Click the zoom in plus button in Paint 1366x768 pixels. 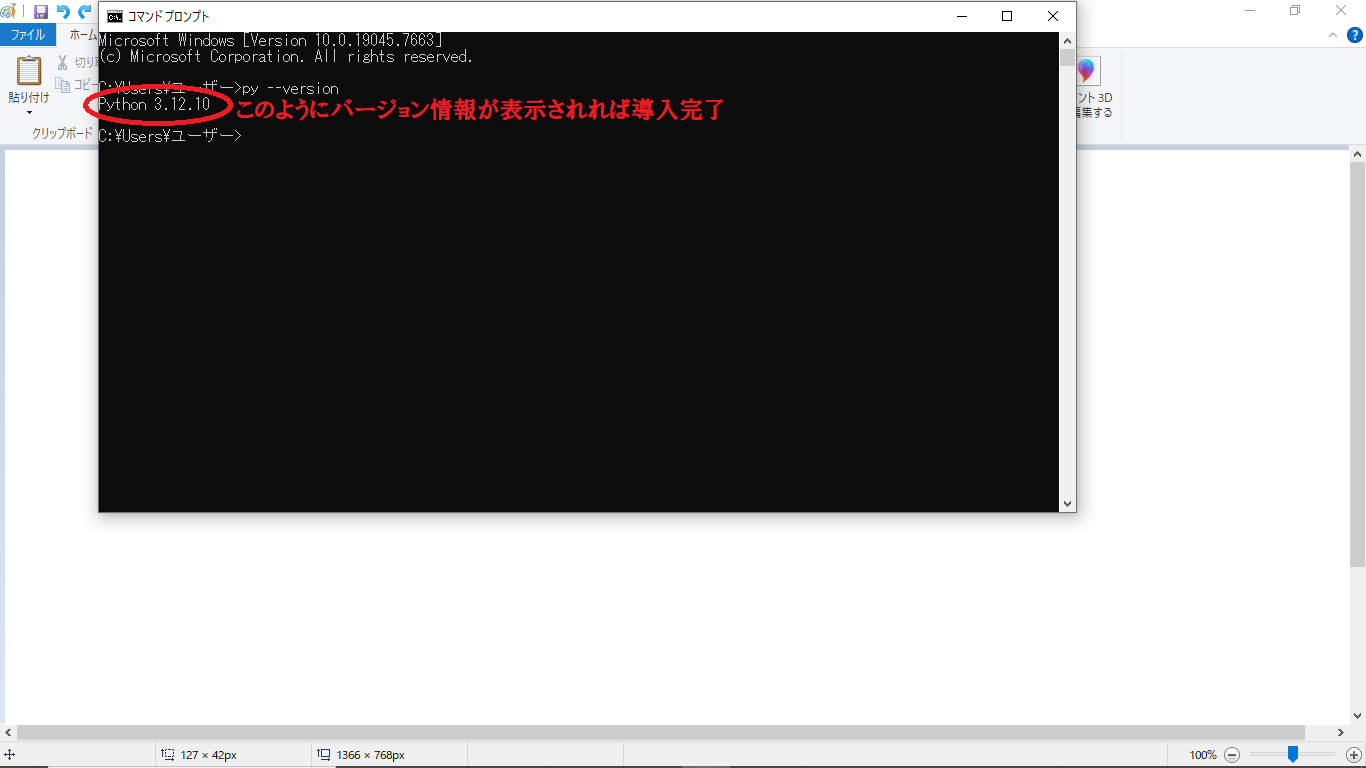1354,755
